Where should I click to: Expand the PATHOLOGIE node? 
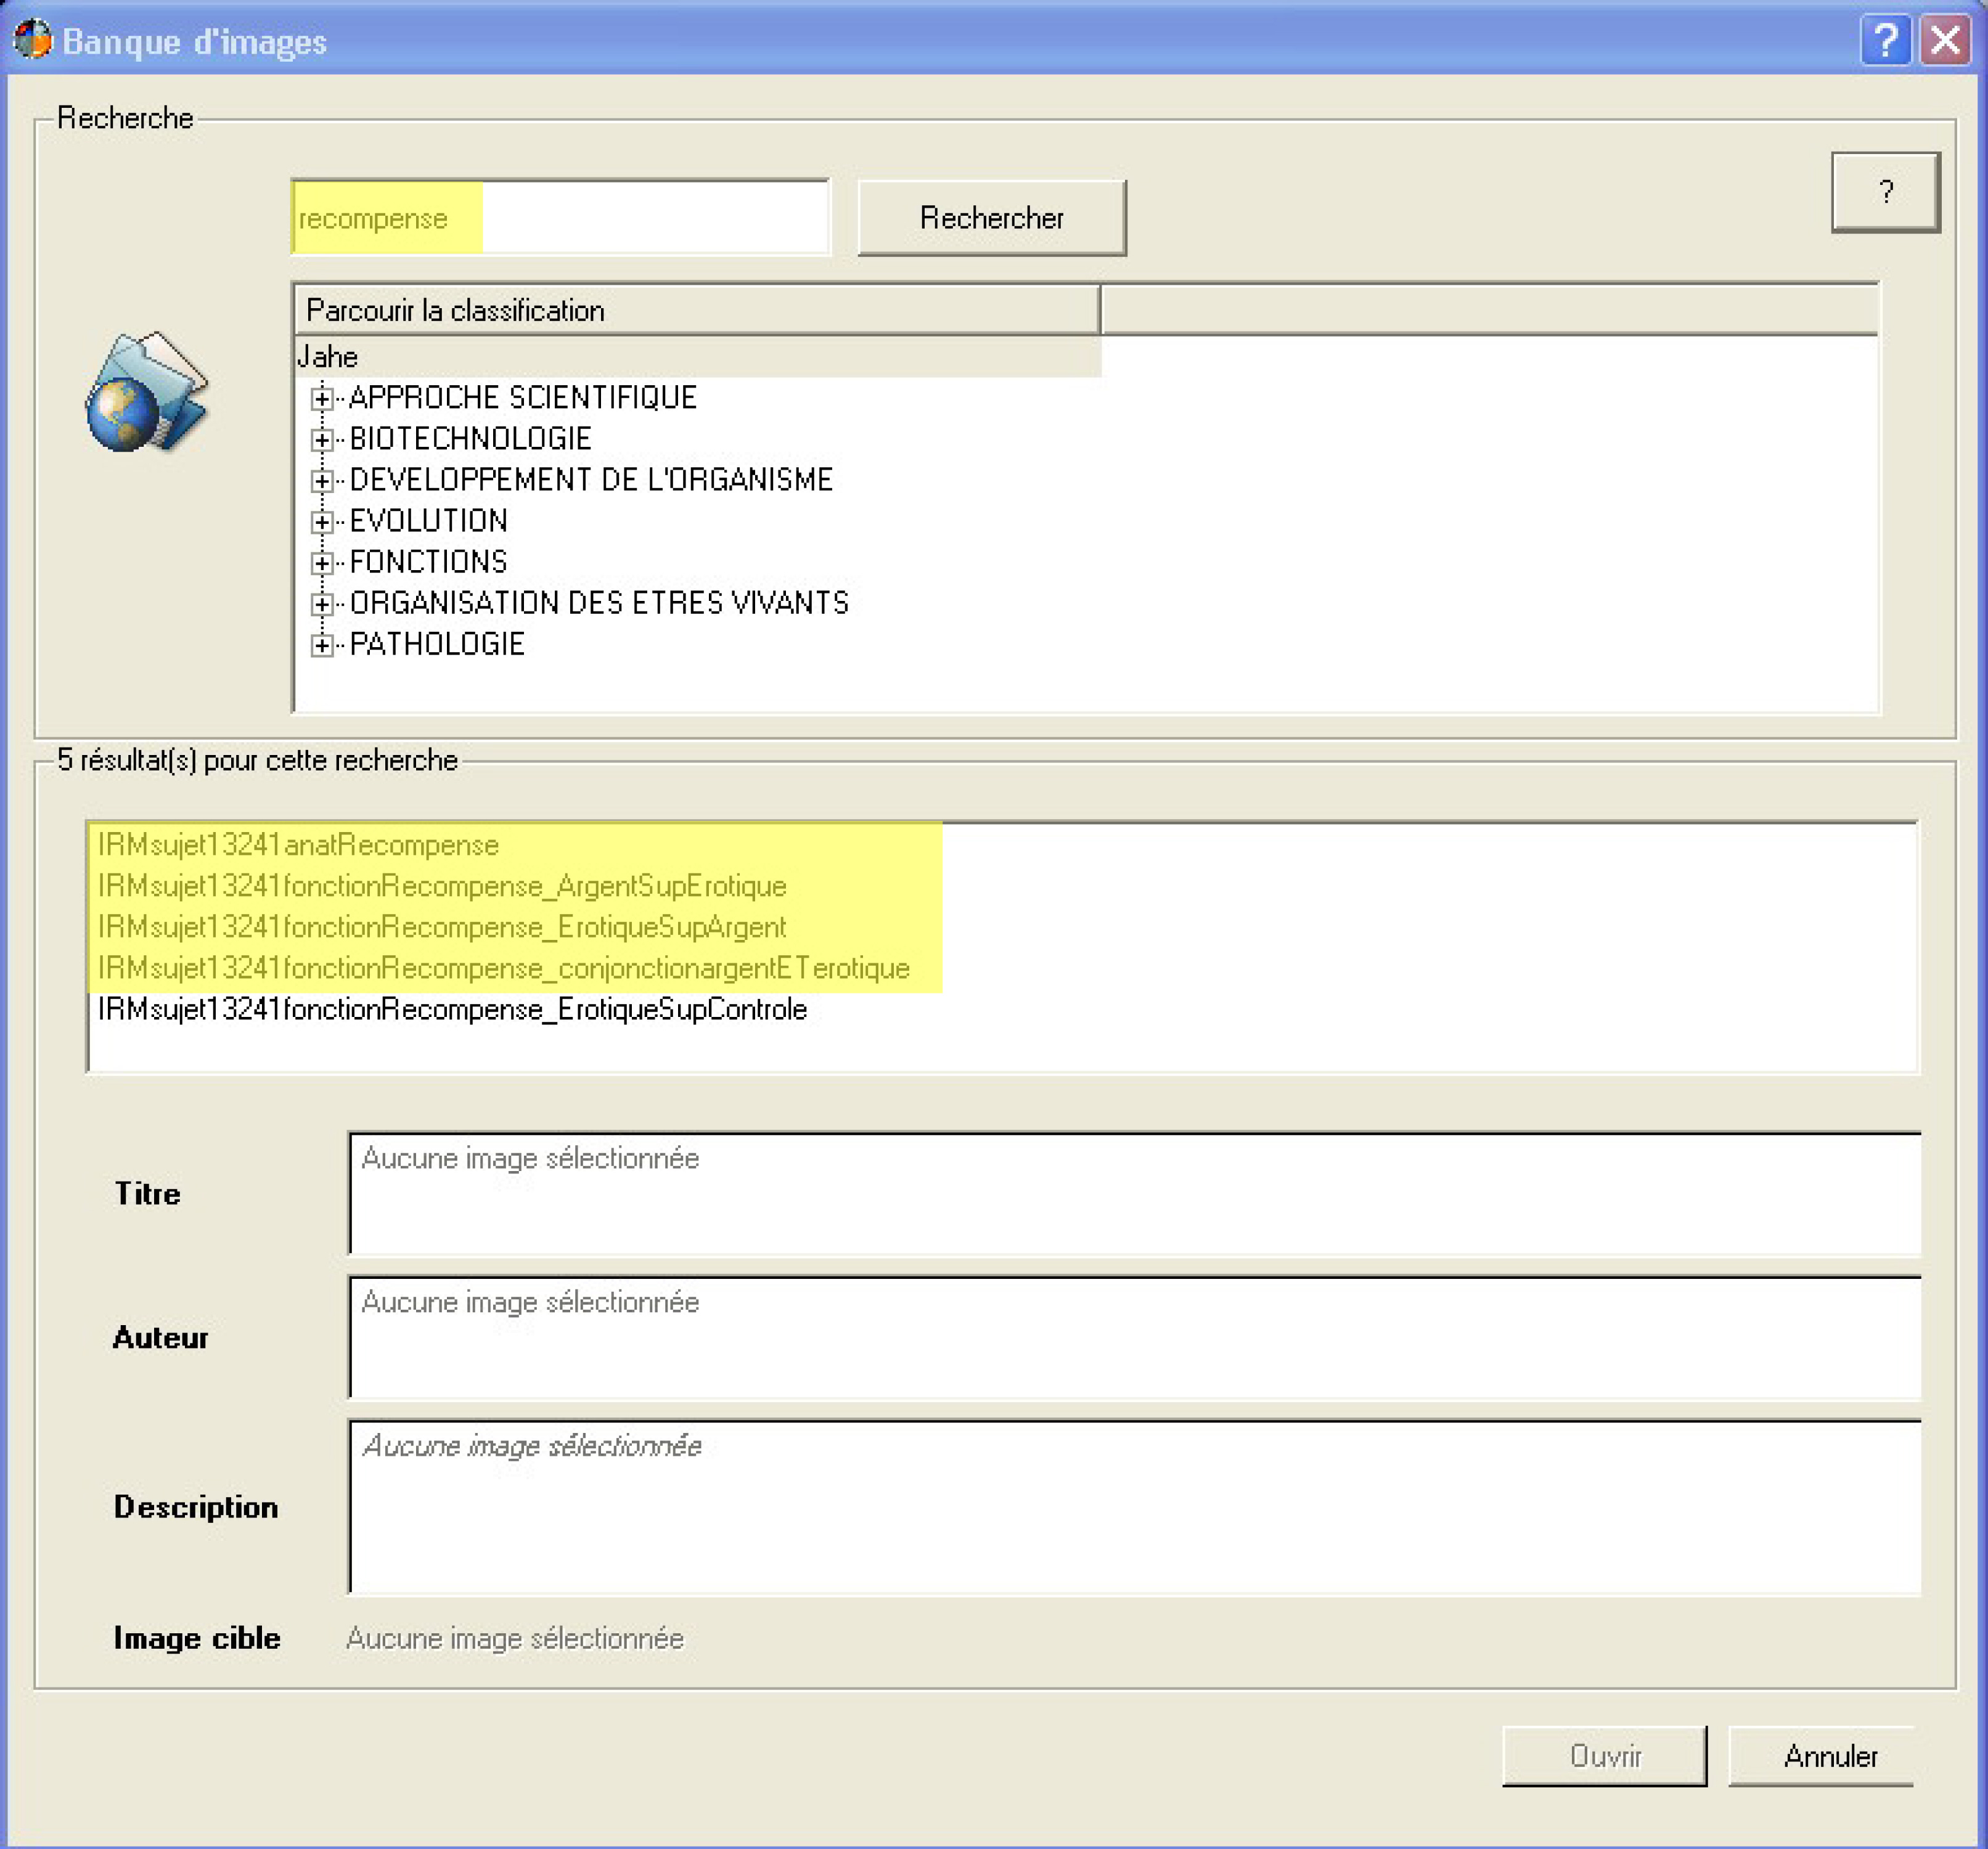[321, 645]
